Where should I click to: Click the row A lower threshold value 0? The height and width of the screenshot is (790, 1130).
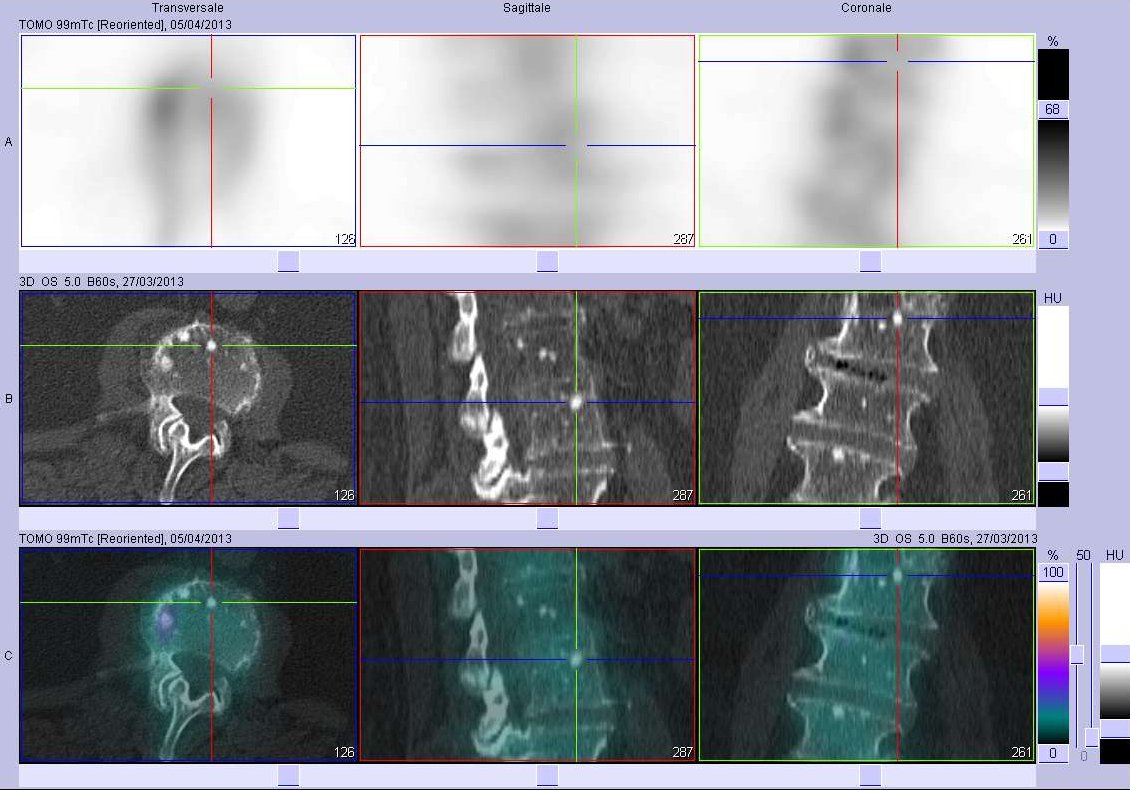pos(1053,239)
